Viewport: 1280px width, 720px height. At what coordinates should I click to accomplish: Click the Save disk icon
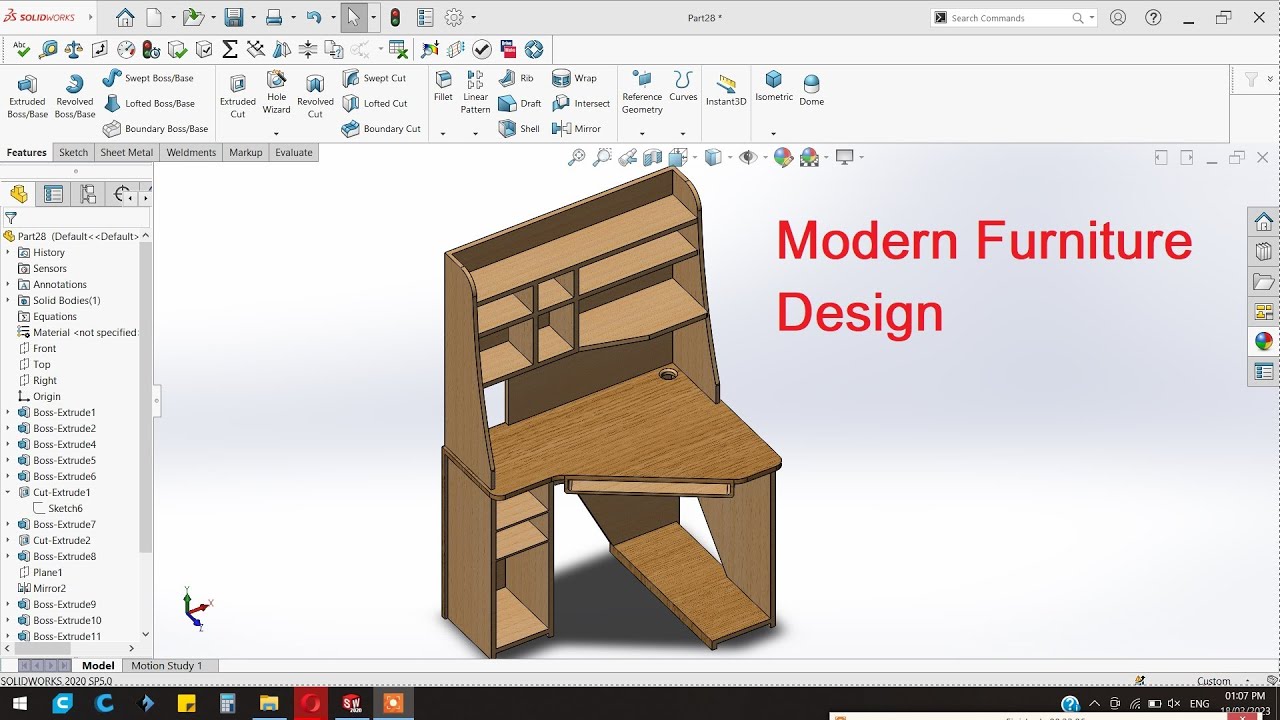pyautogui.click(x=234, y=18)
